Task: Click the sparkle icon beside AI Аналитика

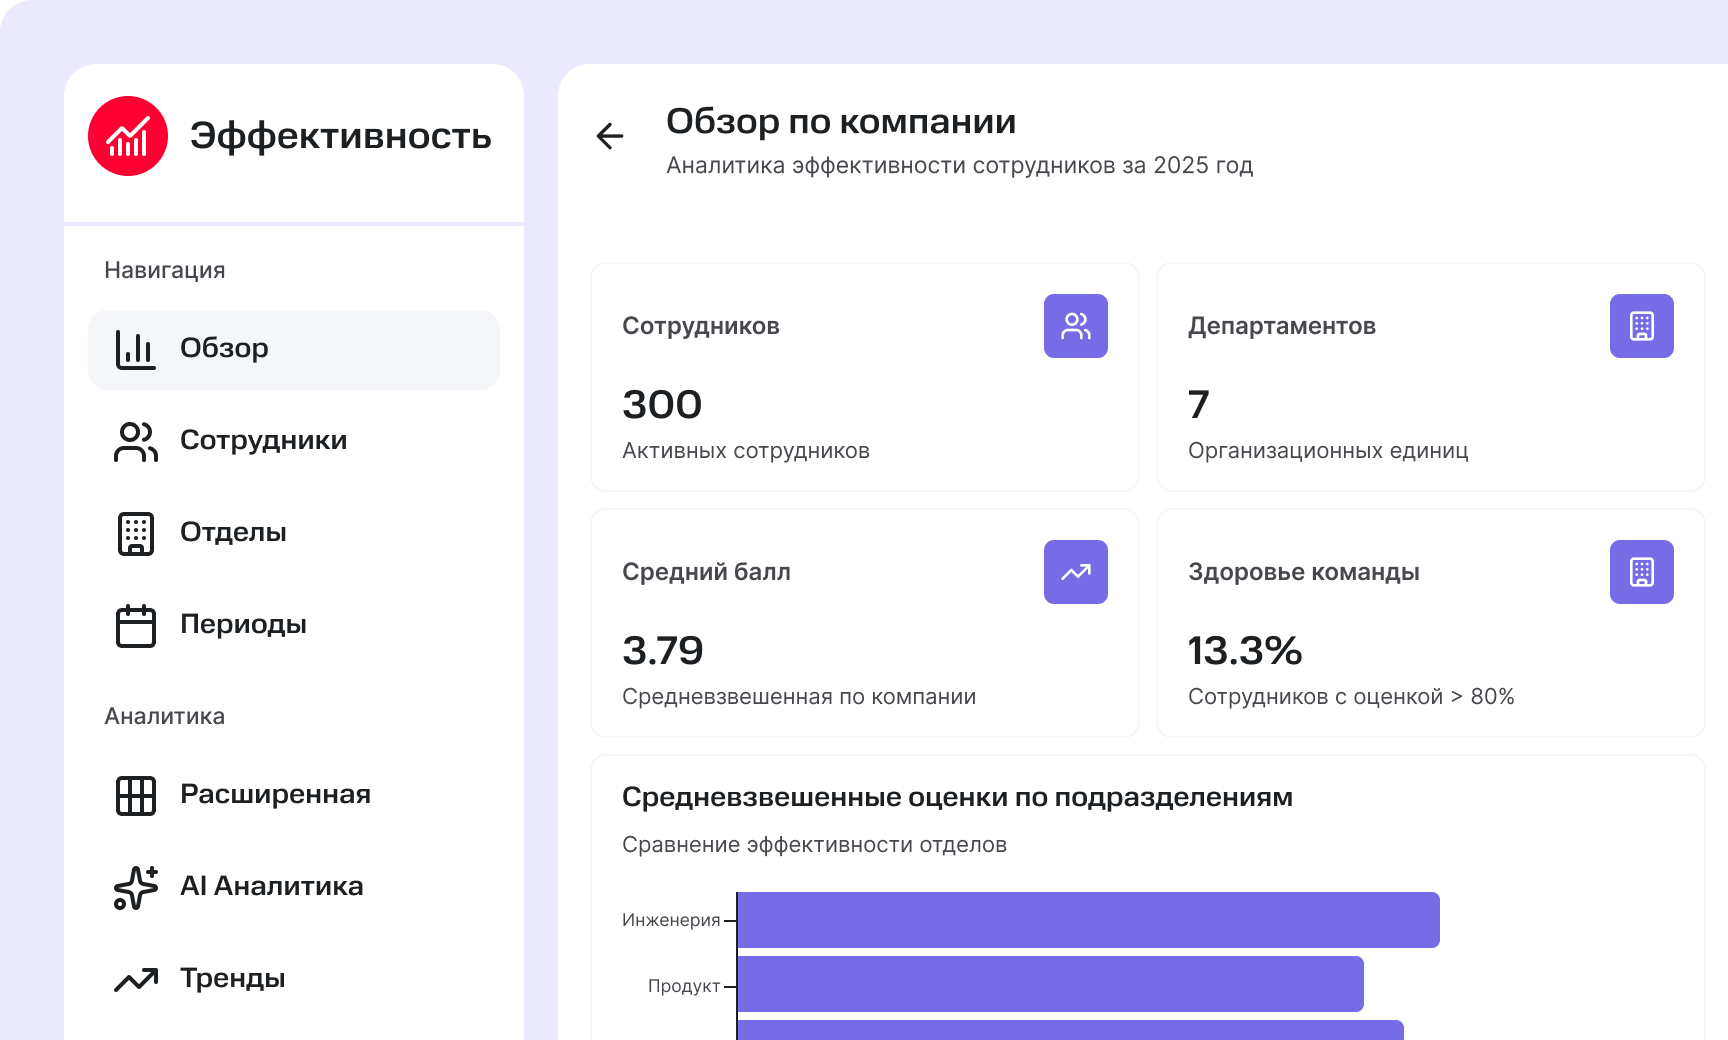Action: [x=136, y=887]
